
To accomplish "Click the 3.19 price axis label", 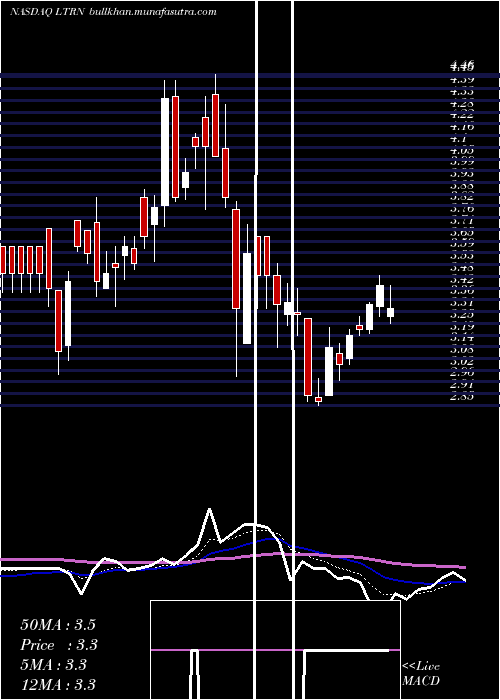I will (x=462, y=327).
